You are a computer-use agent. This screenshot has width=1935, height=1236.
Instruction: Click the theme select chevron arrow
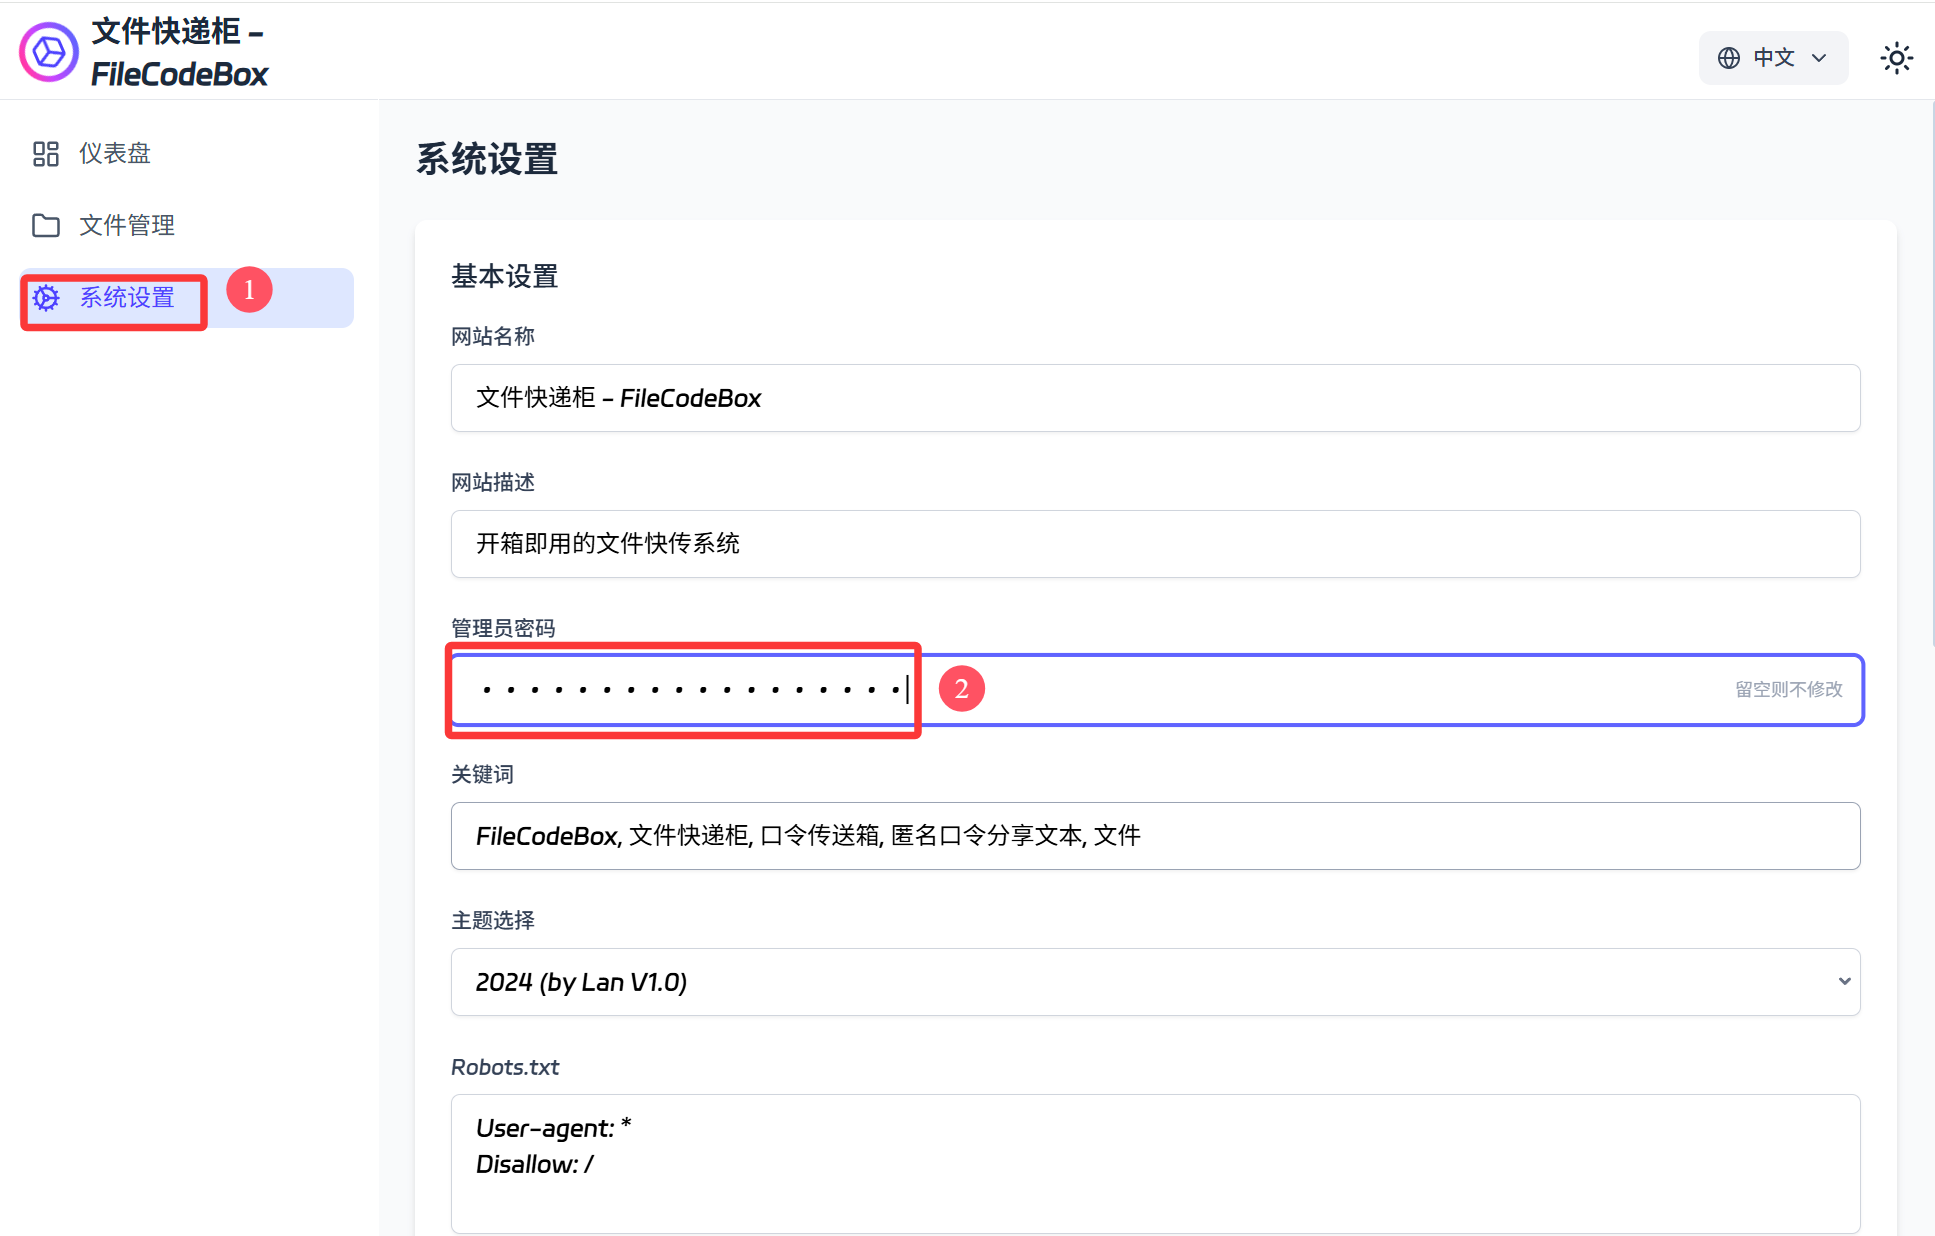[x=1844, y=982]
